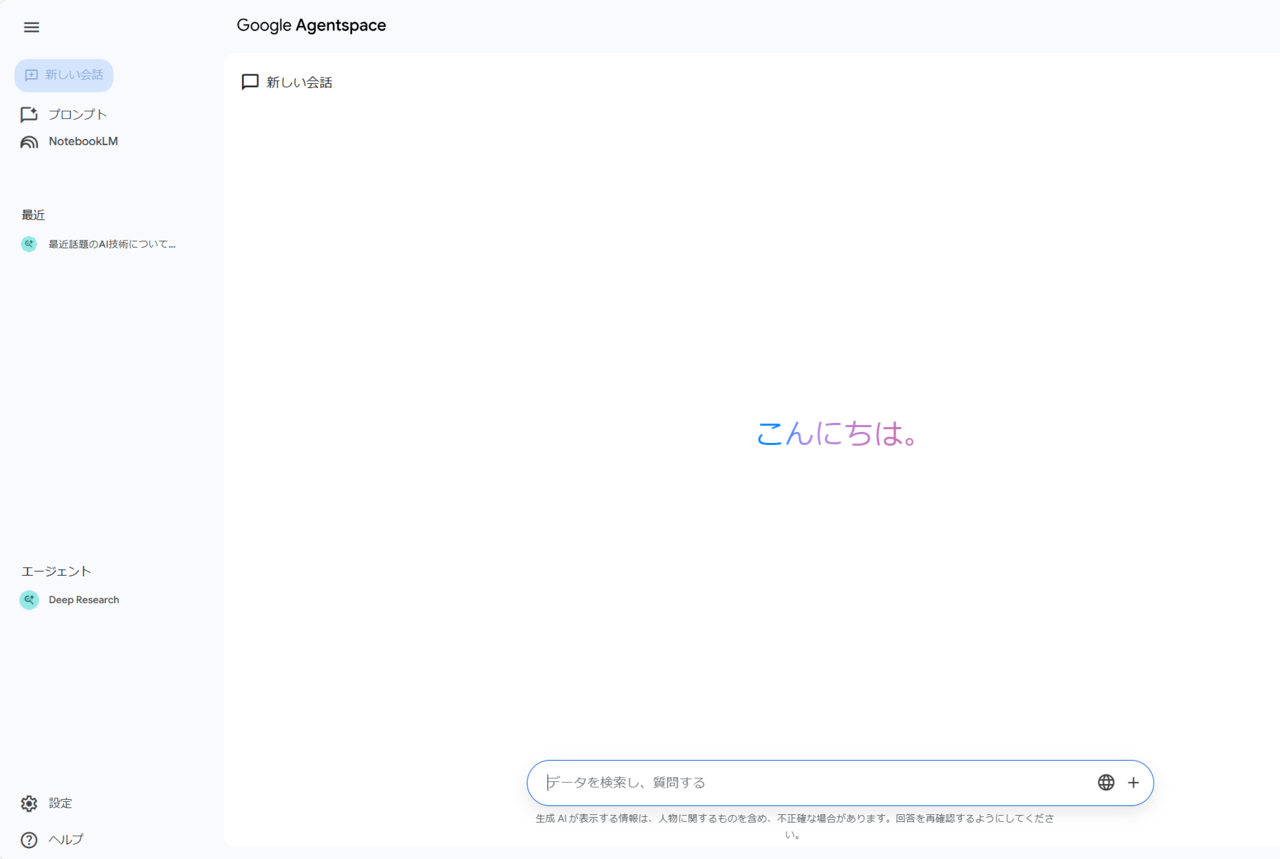Click the recent chat avatar icon

tap(29, 244)
